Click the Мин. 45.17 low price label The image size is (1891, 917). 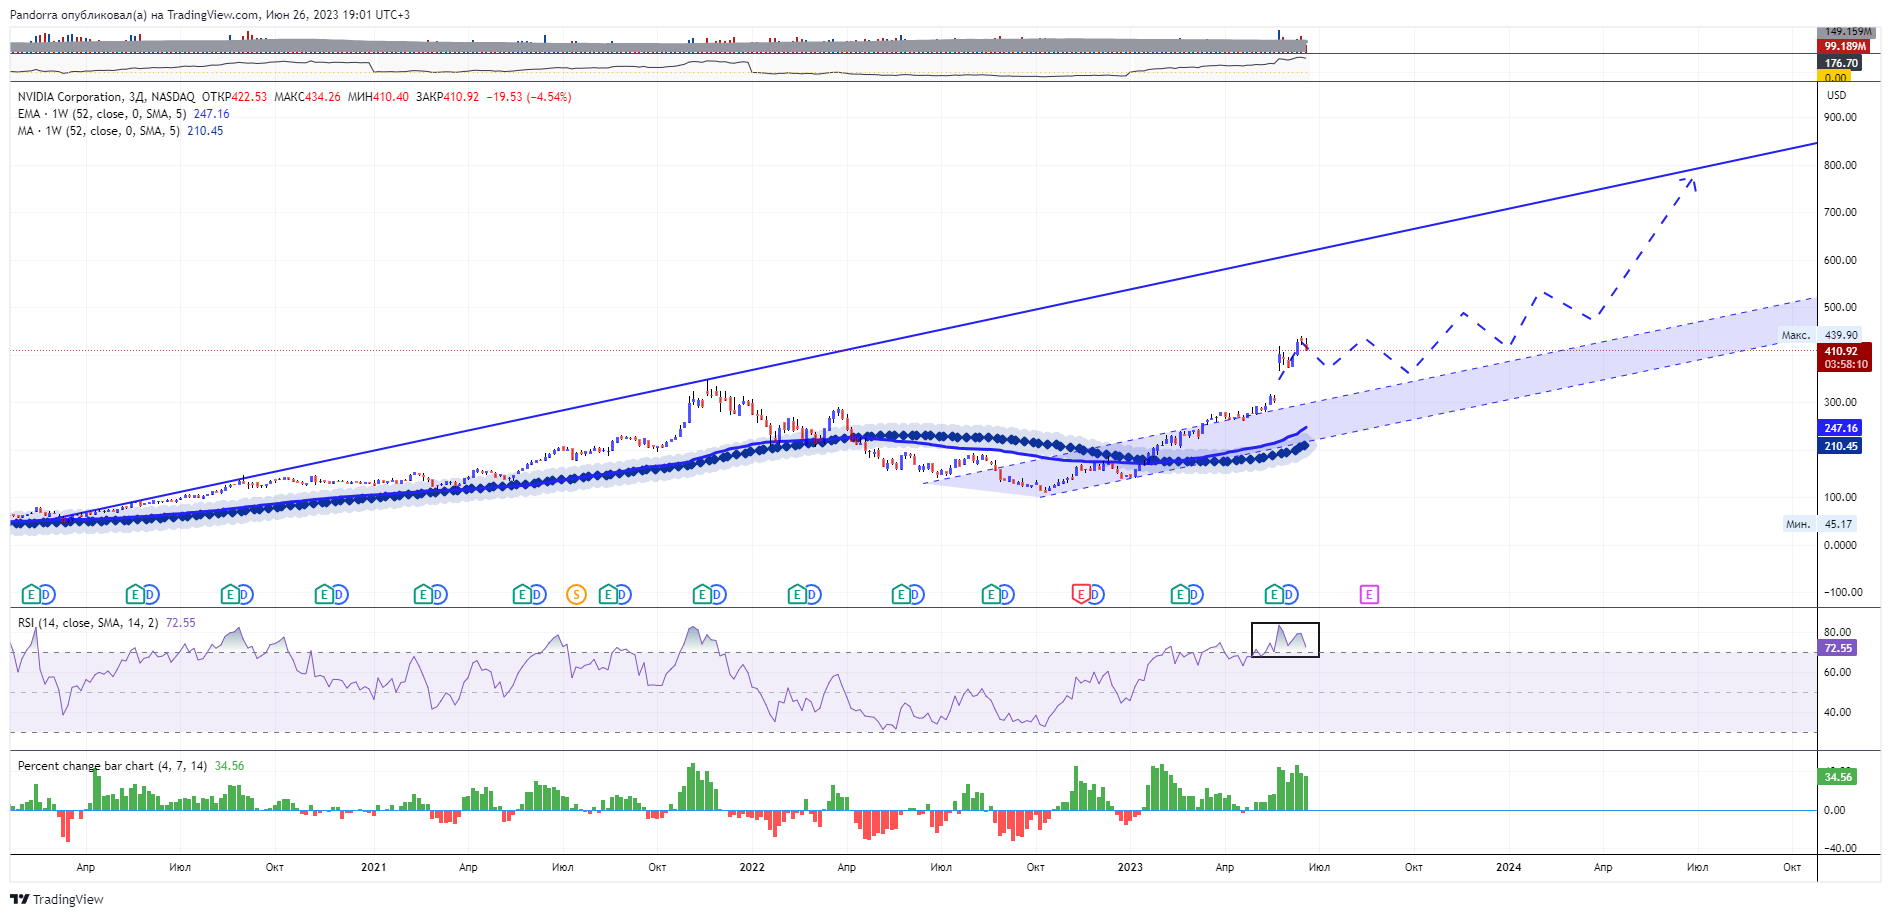click(1820, 524)
